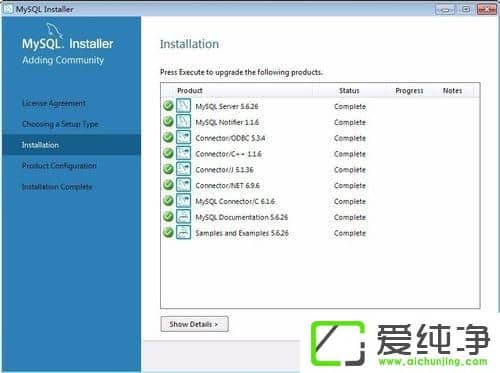This screenshot has height=373, width=500.
Task: Click the MySQL Connector/C 6.1.6 product icon
Action: [183, 201]
